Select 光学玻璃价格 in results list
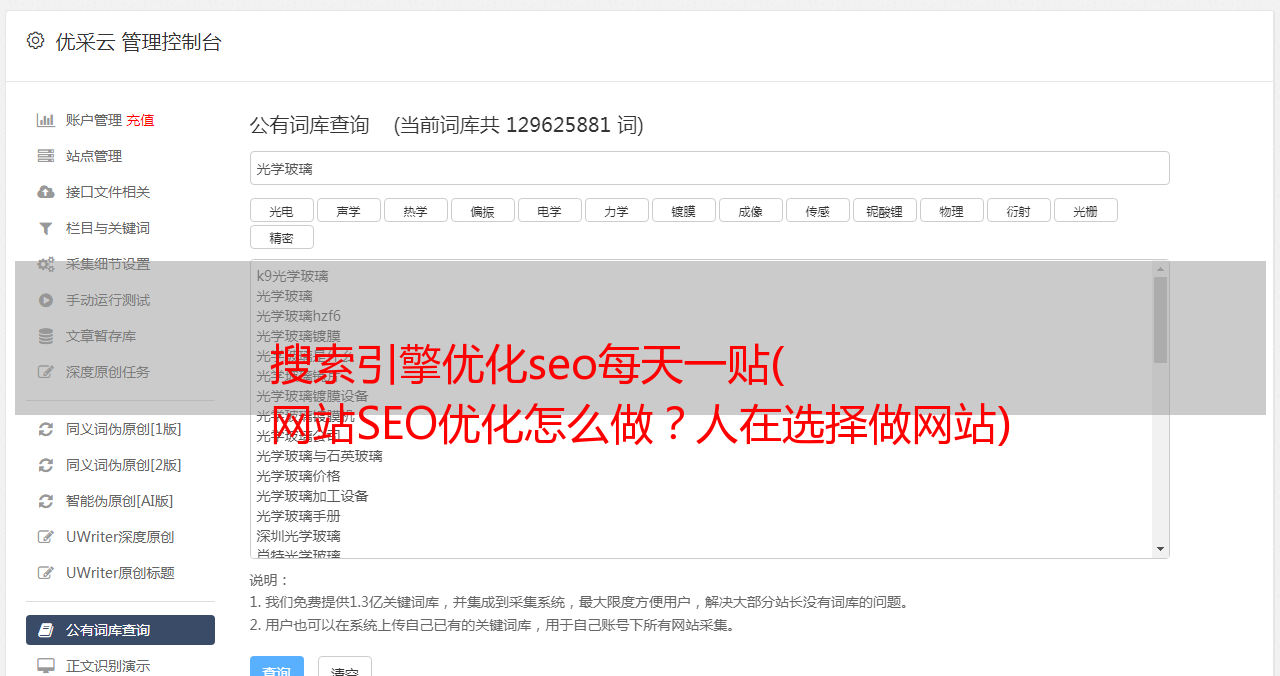1280x676 pixels. point(298,476)
